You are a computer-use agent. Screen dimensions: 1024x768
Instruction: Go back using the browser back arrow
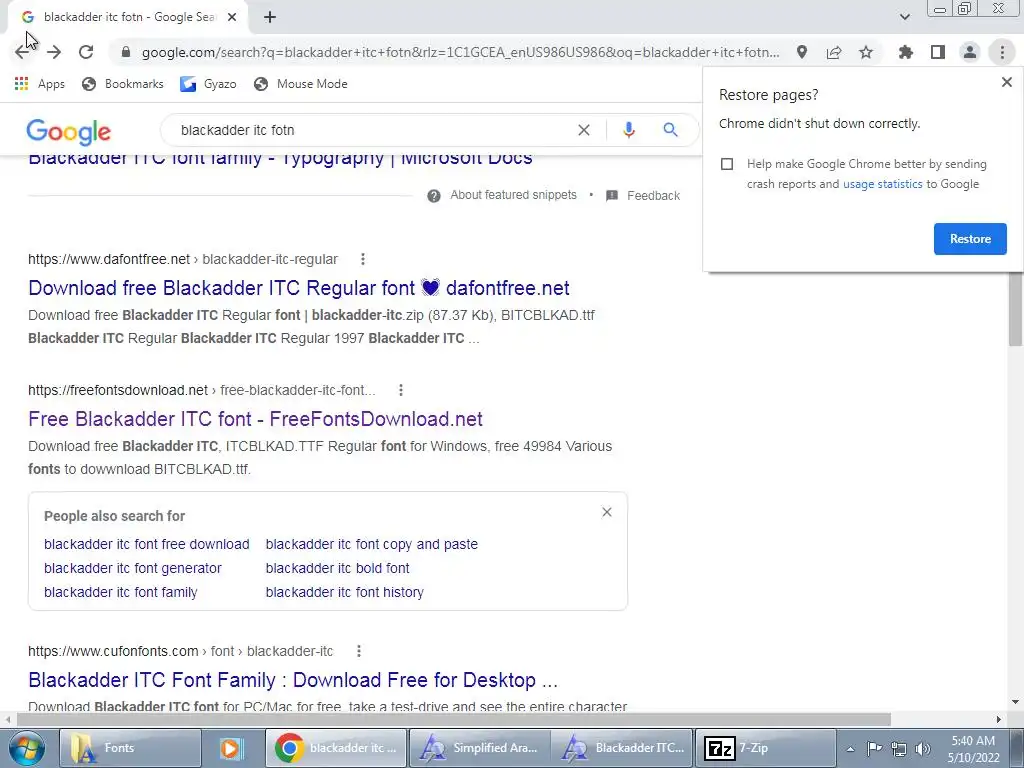[22, 52]
